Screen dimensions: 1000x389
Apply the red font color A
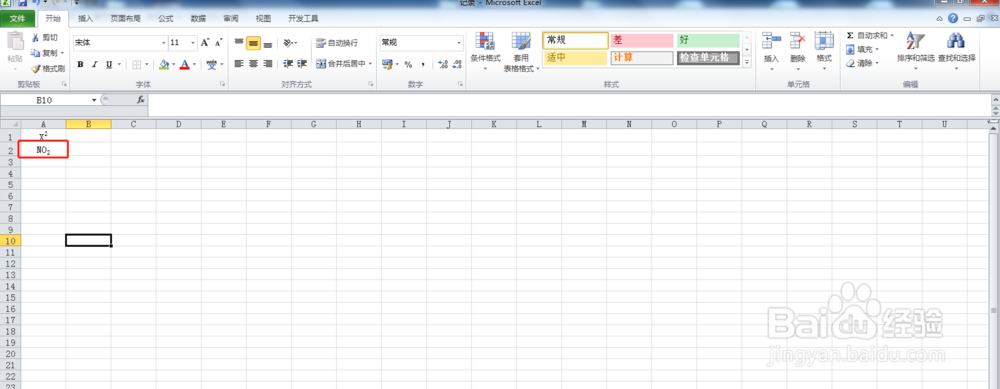click(184, 64)
